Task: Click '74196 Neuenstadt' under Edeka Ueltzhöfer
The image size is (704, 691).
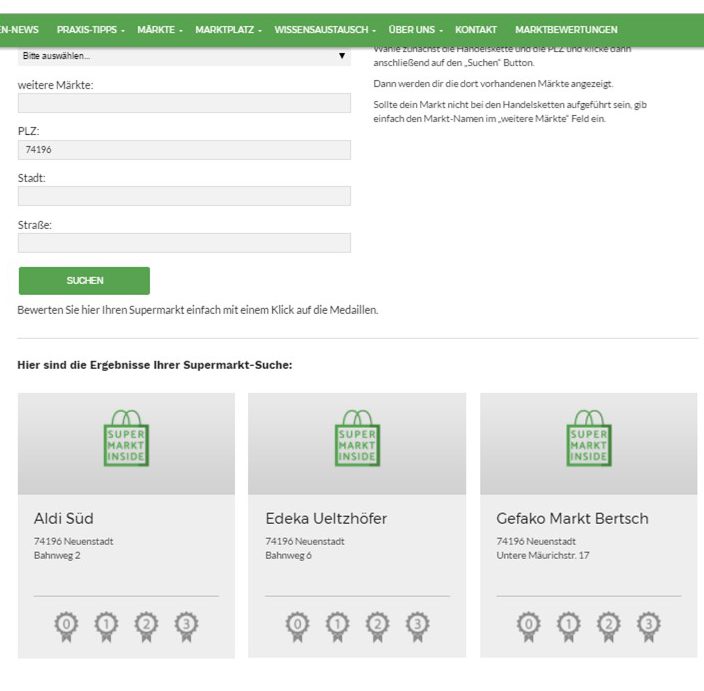Action: coord(305,541)
